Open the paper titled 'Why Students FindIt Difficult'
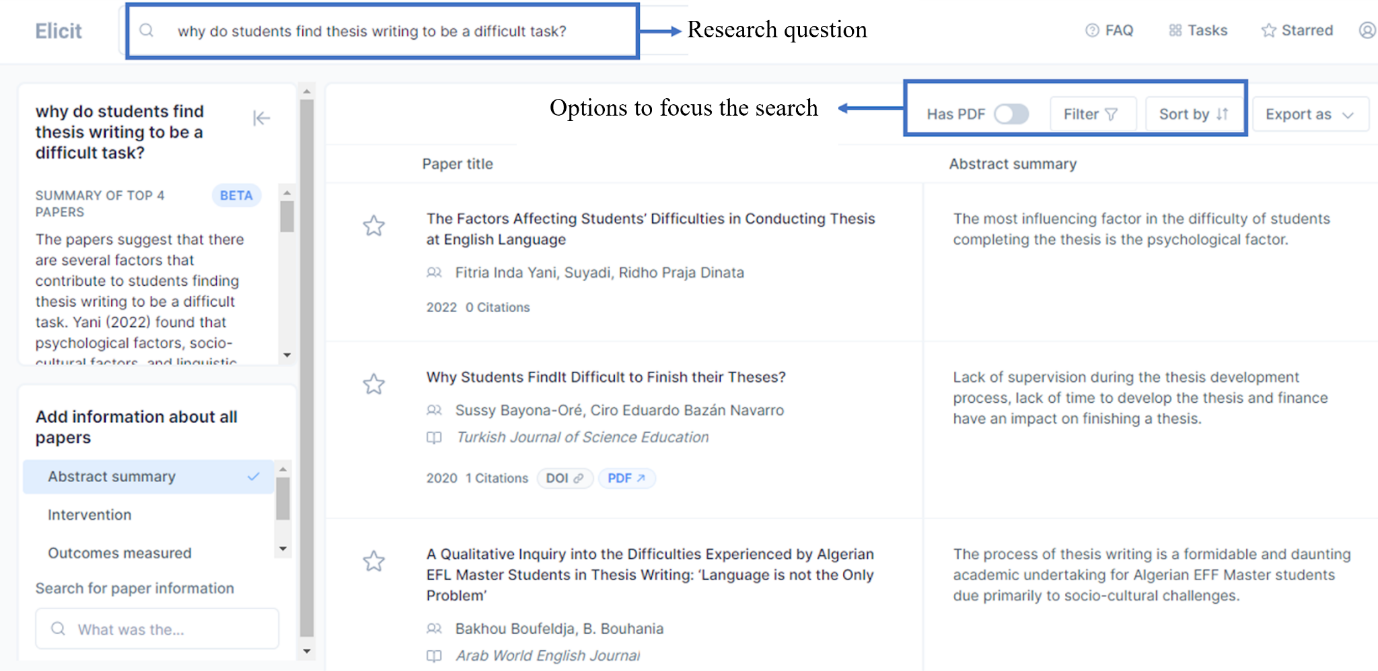The width and height of the screenshot is (1378, 671). pos(606,377)
